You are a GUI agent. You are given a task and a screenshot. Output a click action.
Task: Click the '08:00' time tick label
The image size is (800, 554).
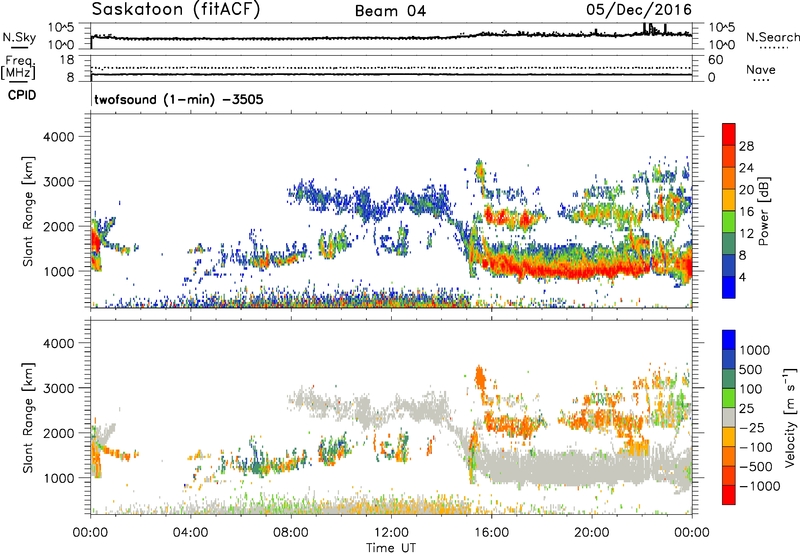(x=291, y=533)
